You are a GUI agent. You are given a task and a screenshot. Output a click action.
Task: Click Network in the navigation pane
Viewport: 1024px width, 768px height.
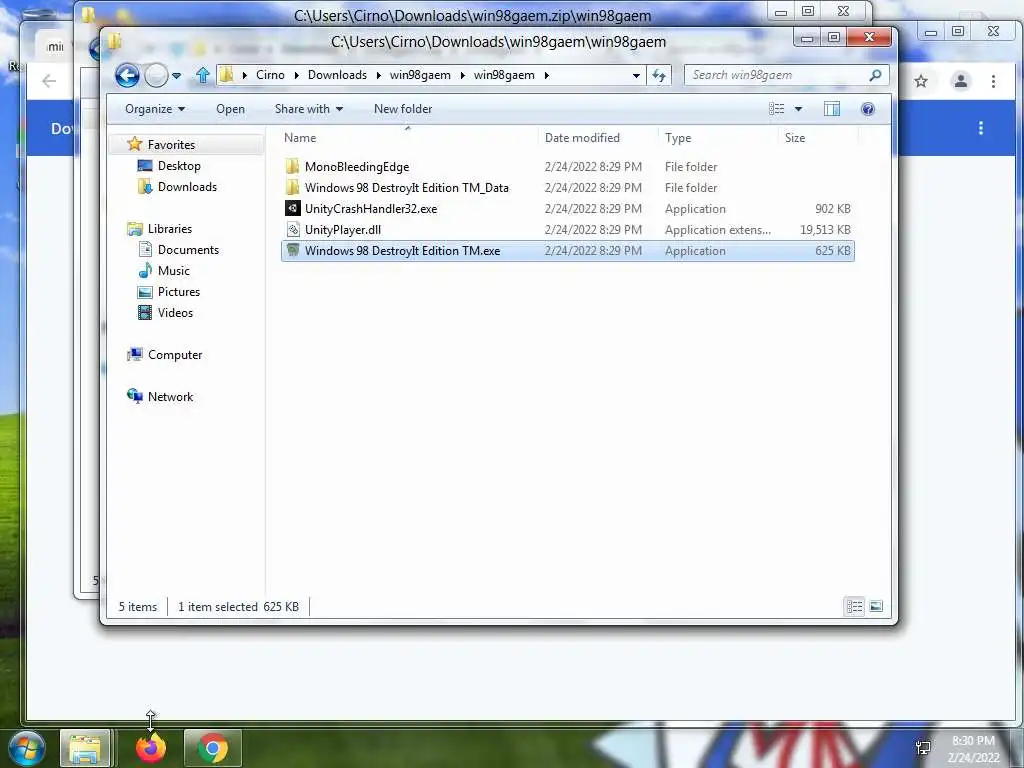(x=170, y=396)
